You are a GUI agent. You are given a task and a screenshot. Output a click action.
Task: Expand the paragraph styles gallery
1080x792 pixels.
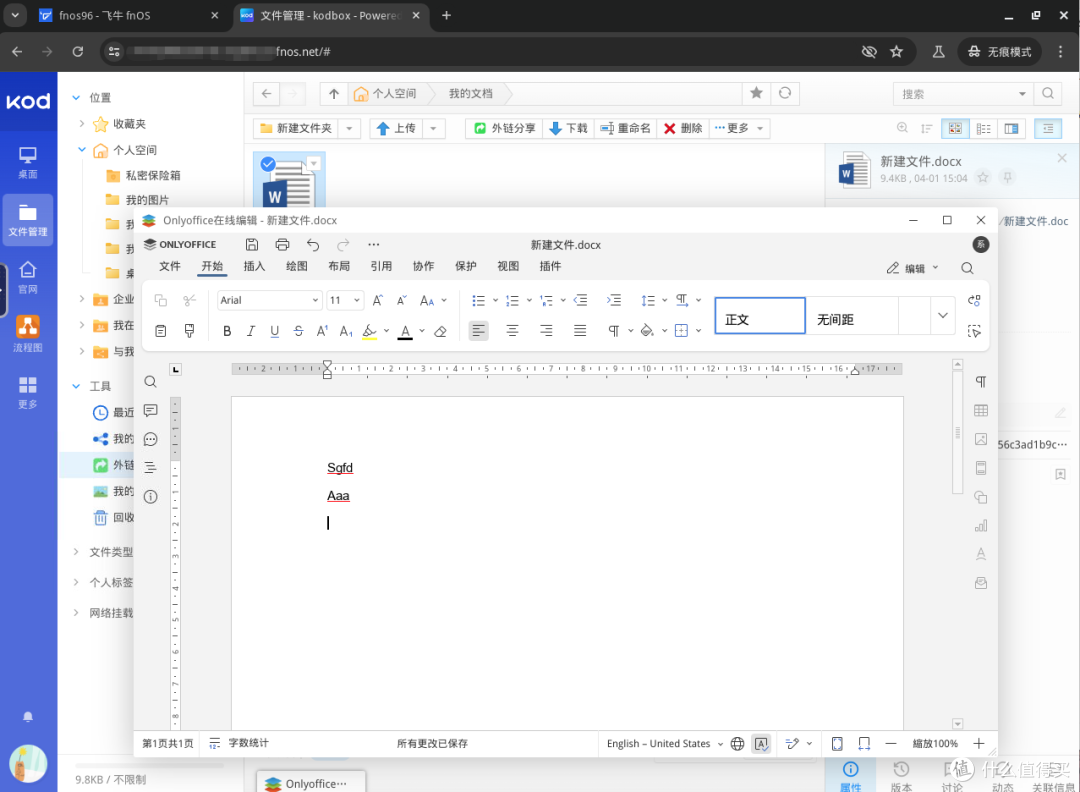point(942,315)
